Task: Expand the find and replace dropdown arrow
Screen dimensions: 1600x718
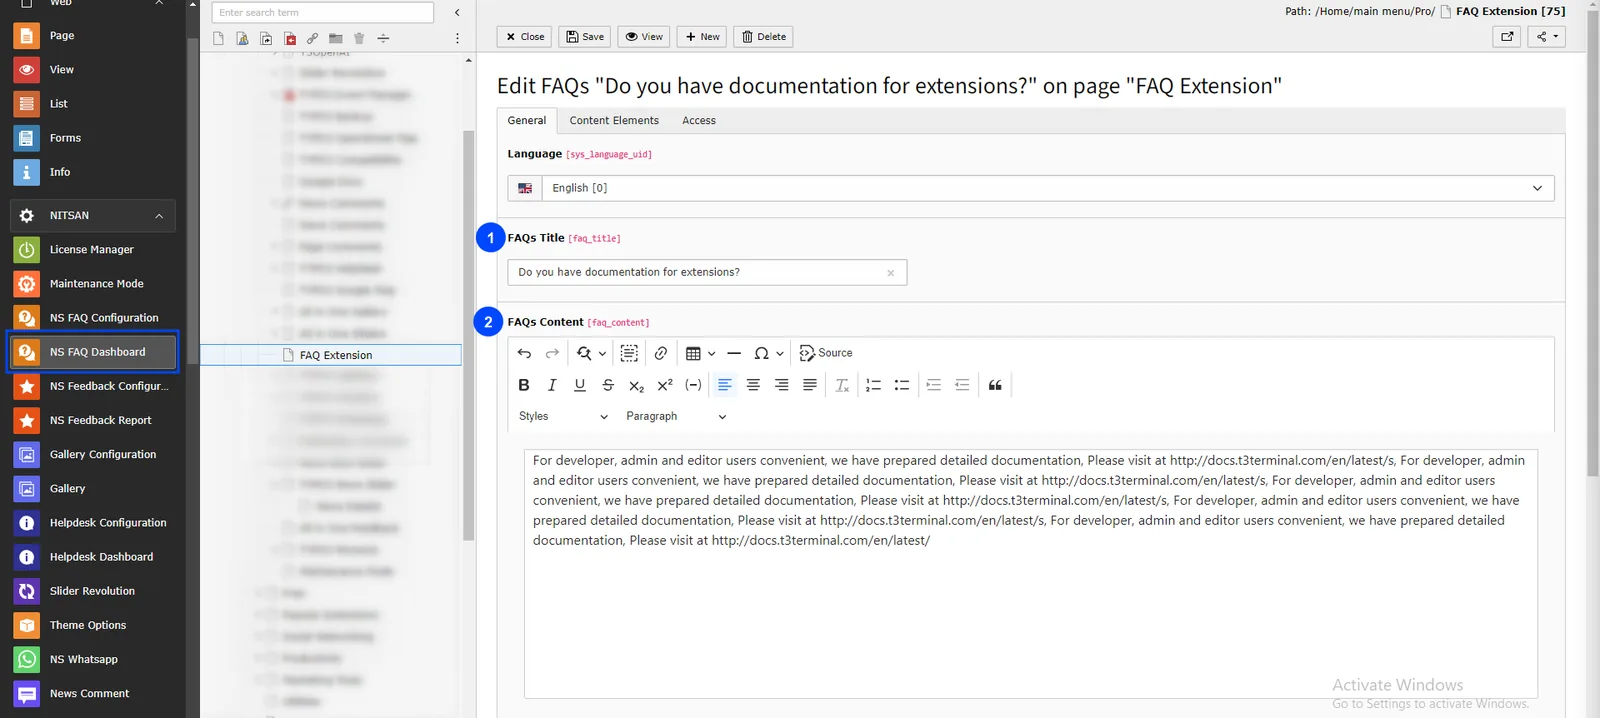Action: click(602, 353)
